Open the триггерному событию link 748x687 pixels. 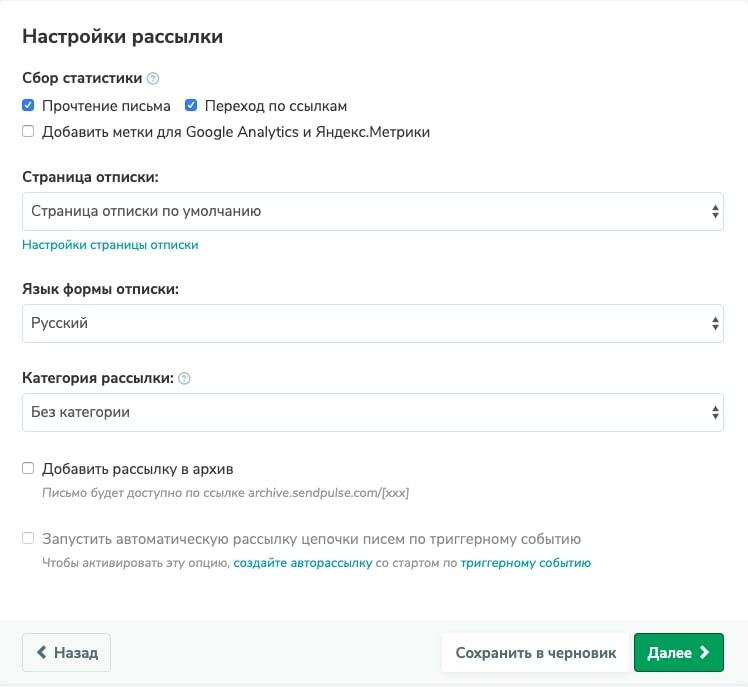tap(525, 563)
